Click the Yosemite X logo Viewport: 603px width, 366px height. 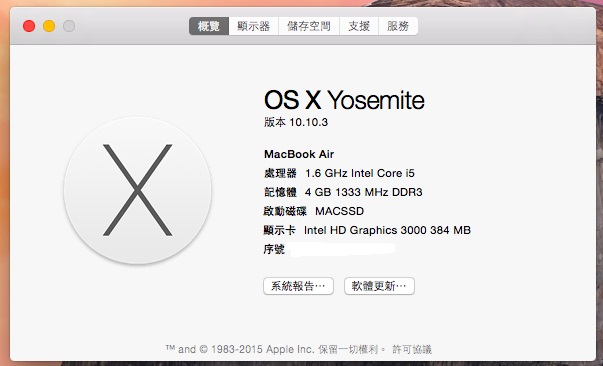pos(137,190)
